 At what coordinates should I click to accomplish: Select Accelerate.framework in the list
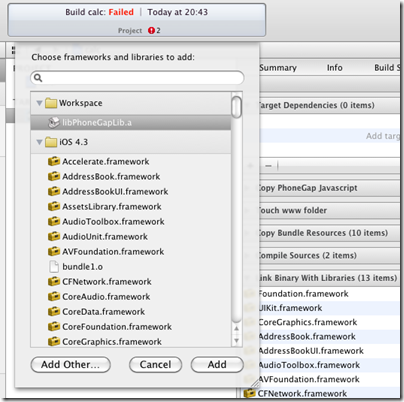[x=131, y=162]
